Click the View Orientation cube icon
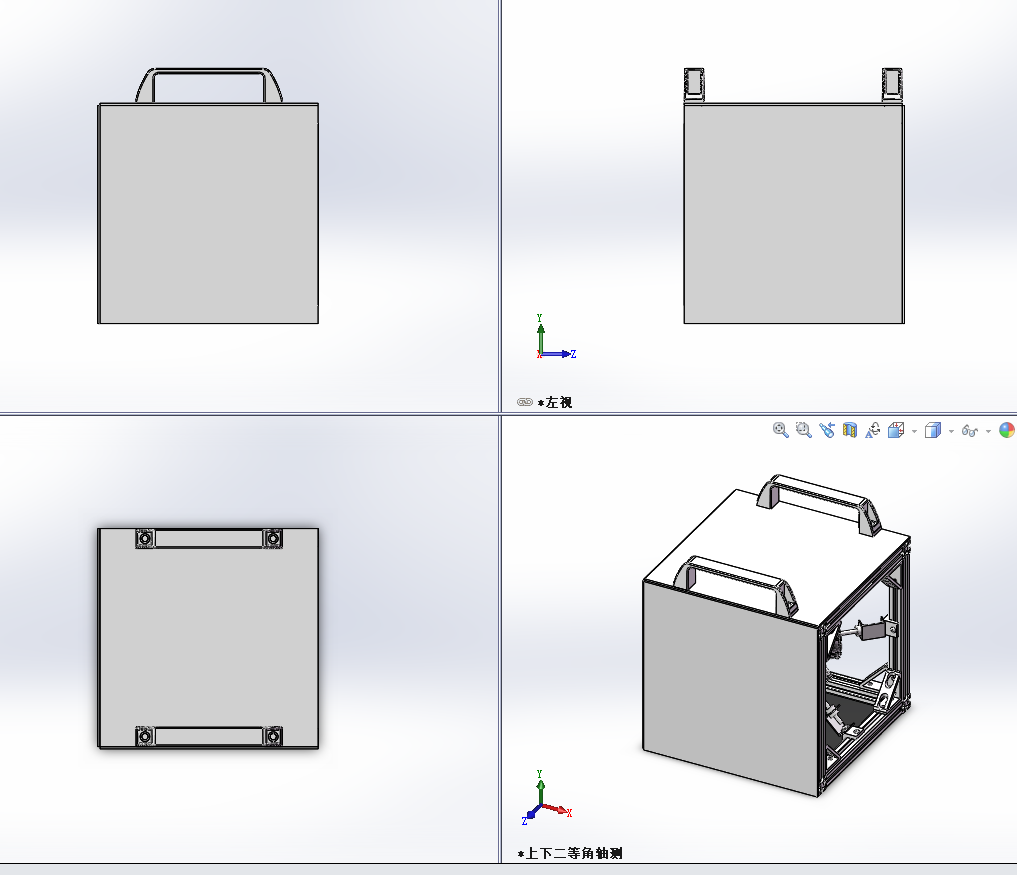The image size is (1017, 875). click(x=896, y=430)
